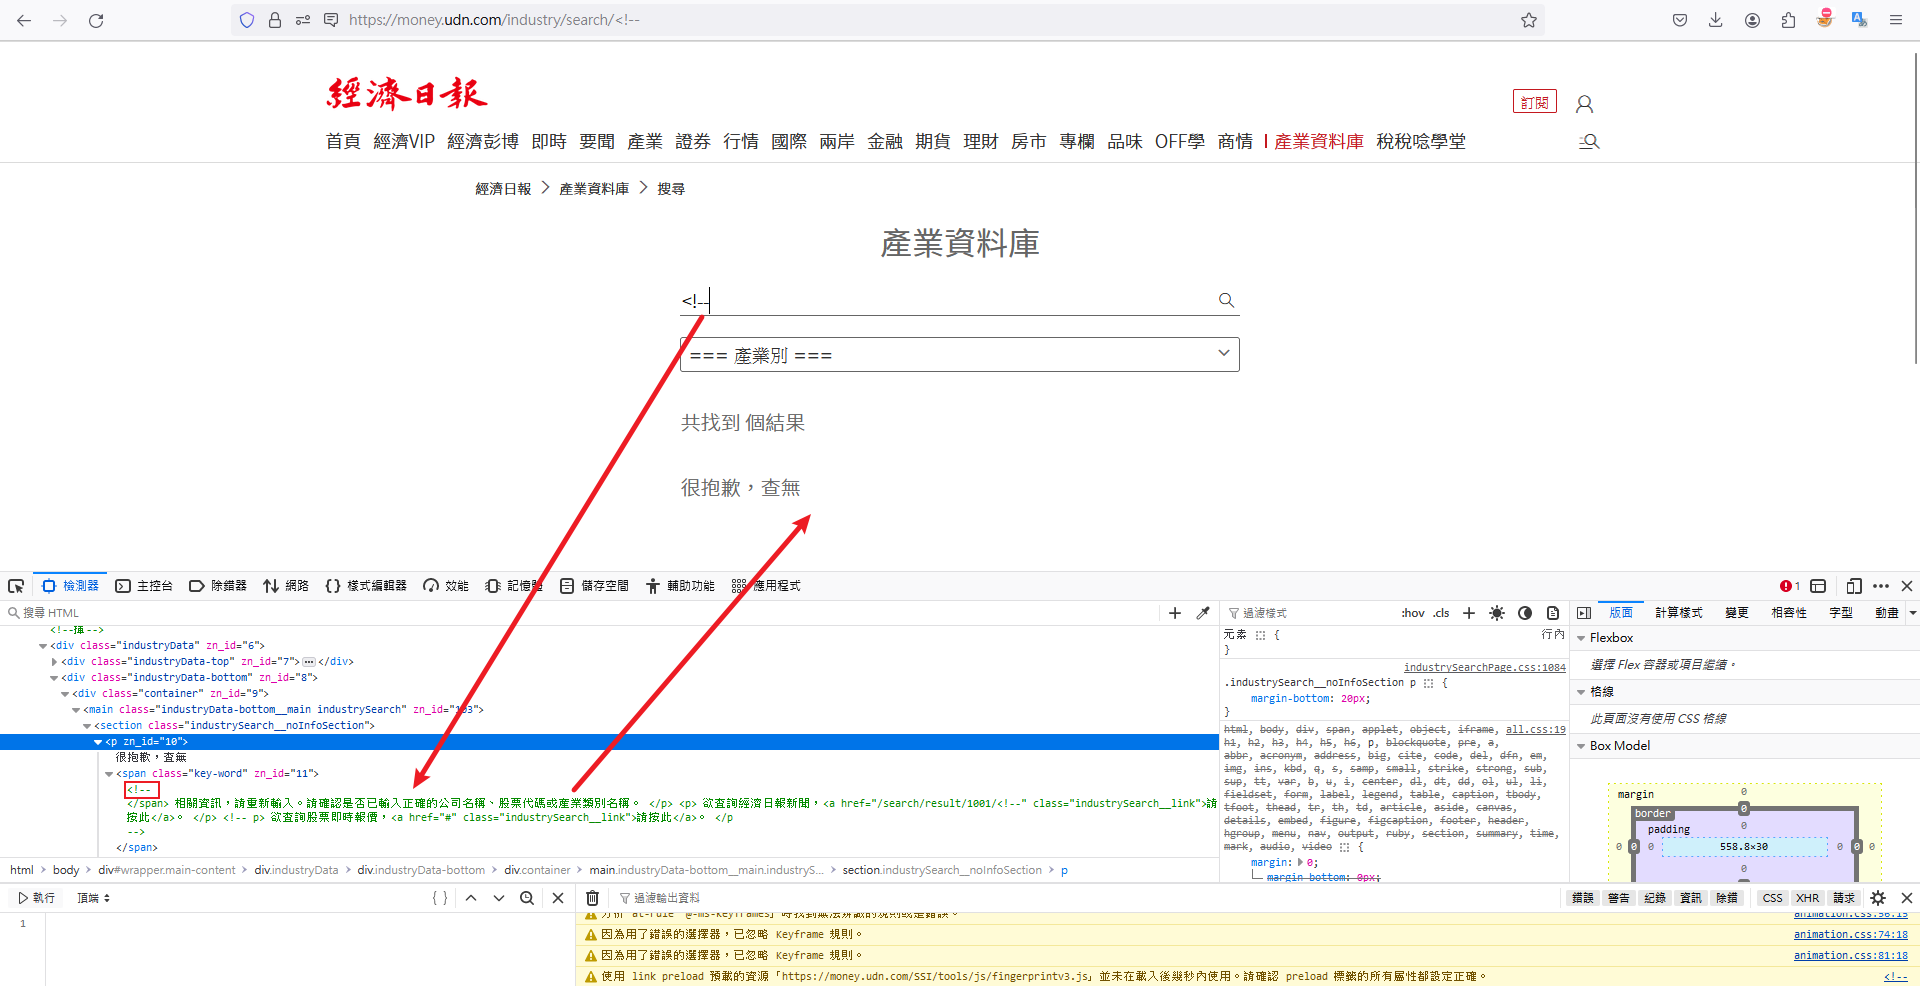Collapse the div class container node
Viewport: 1920px width, 986px height.
click(x=65, y=694)
